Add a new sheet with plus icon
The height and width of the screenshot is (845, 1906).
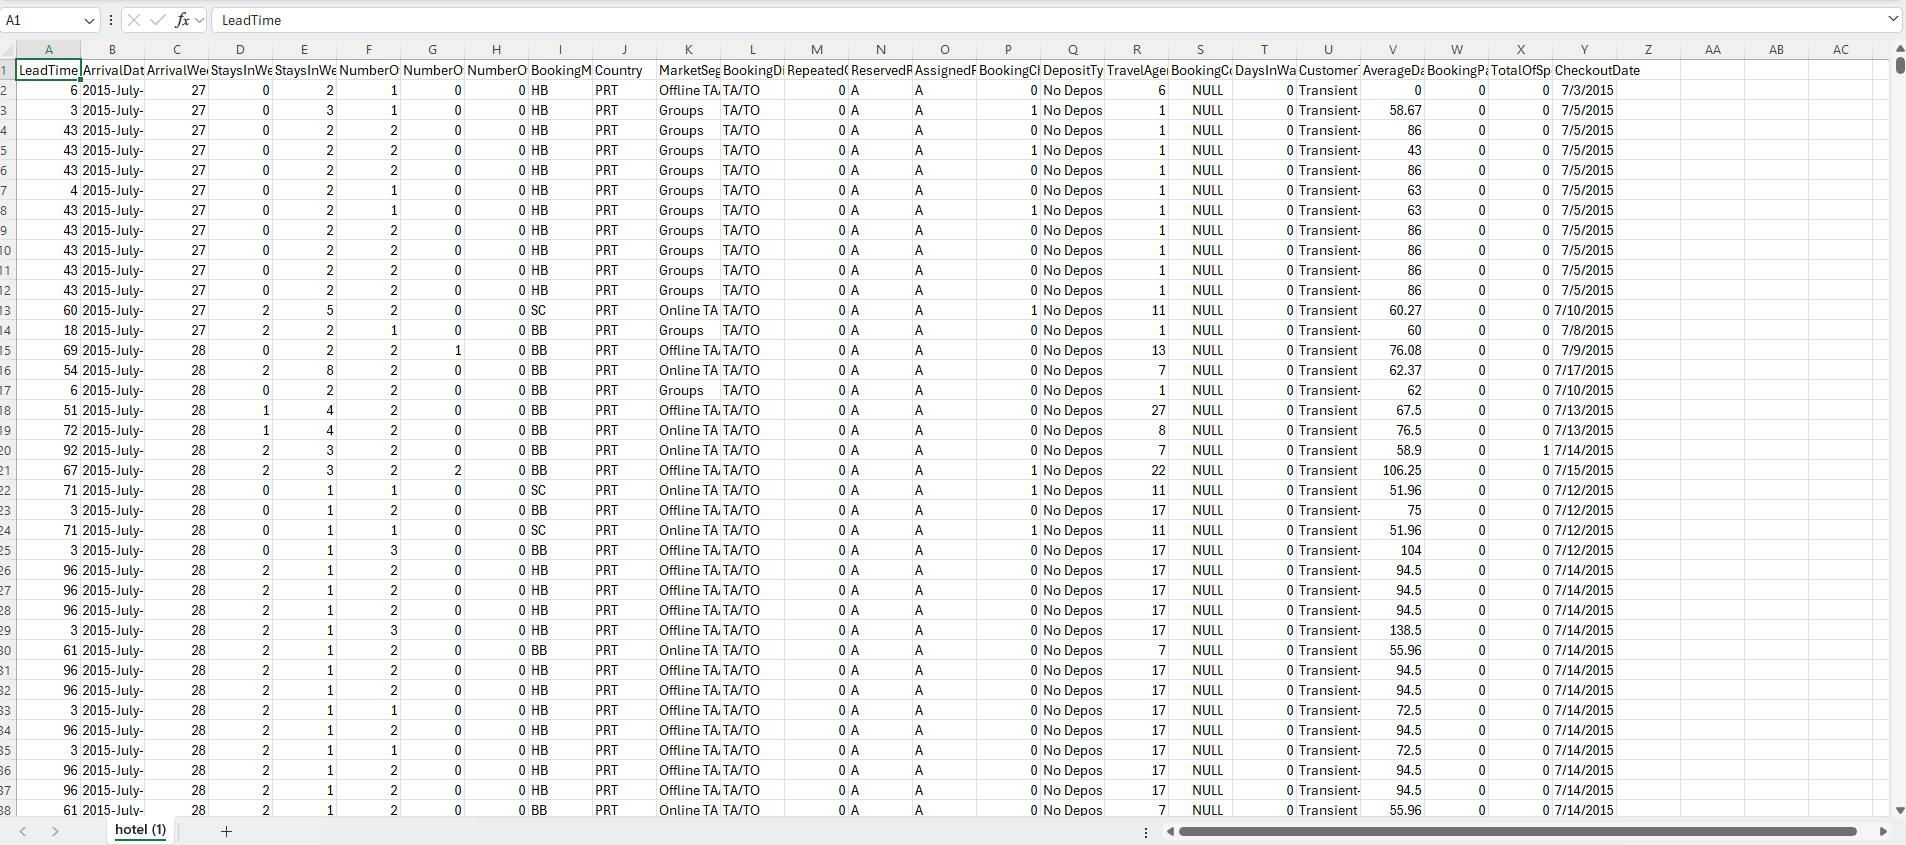point(226,831)
